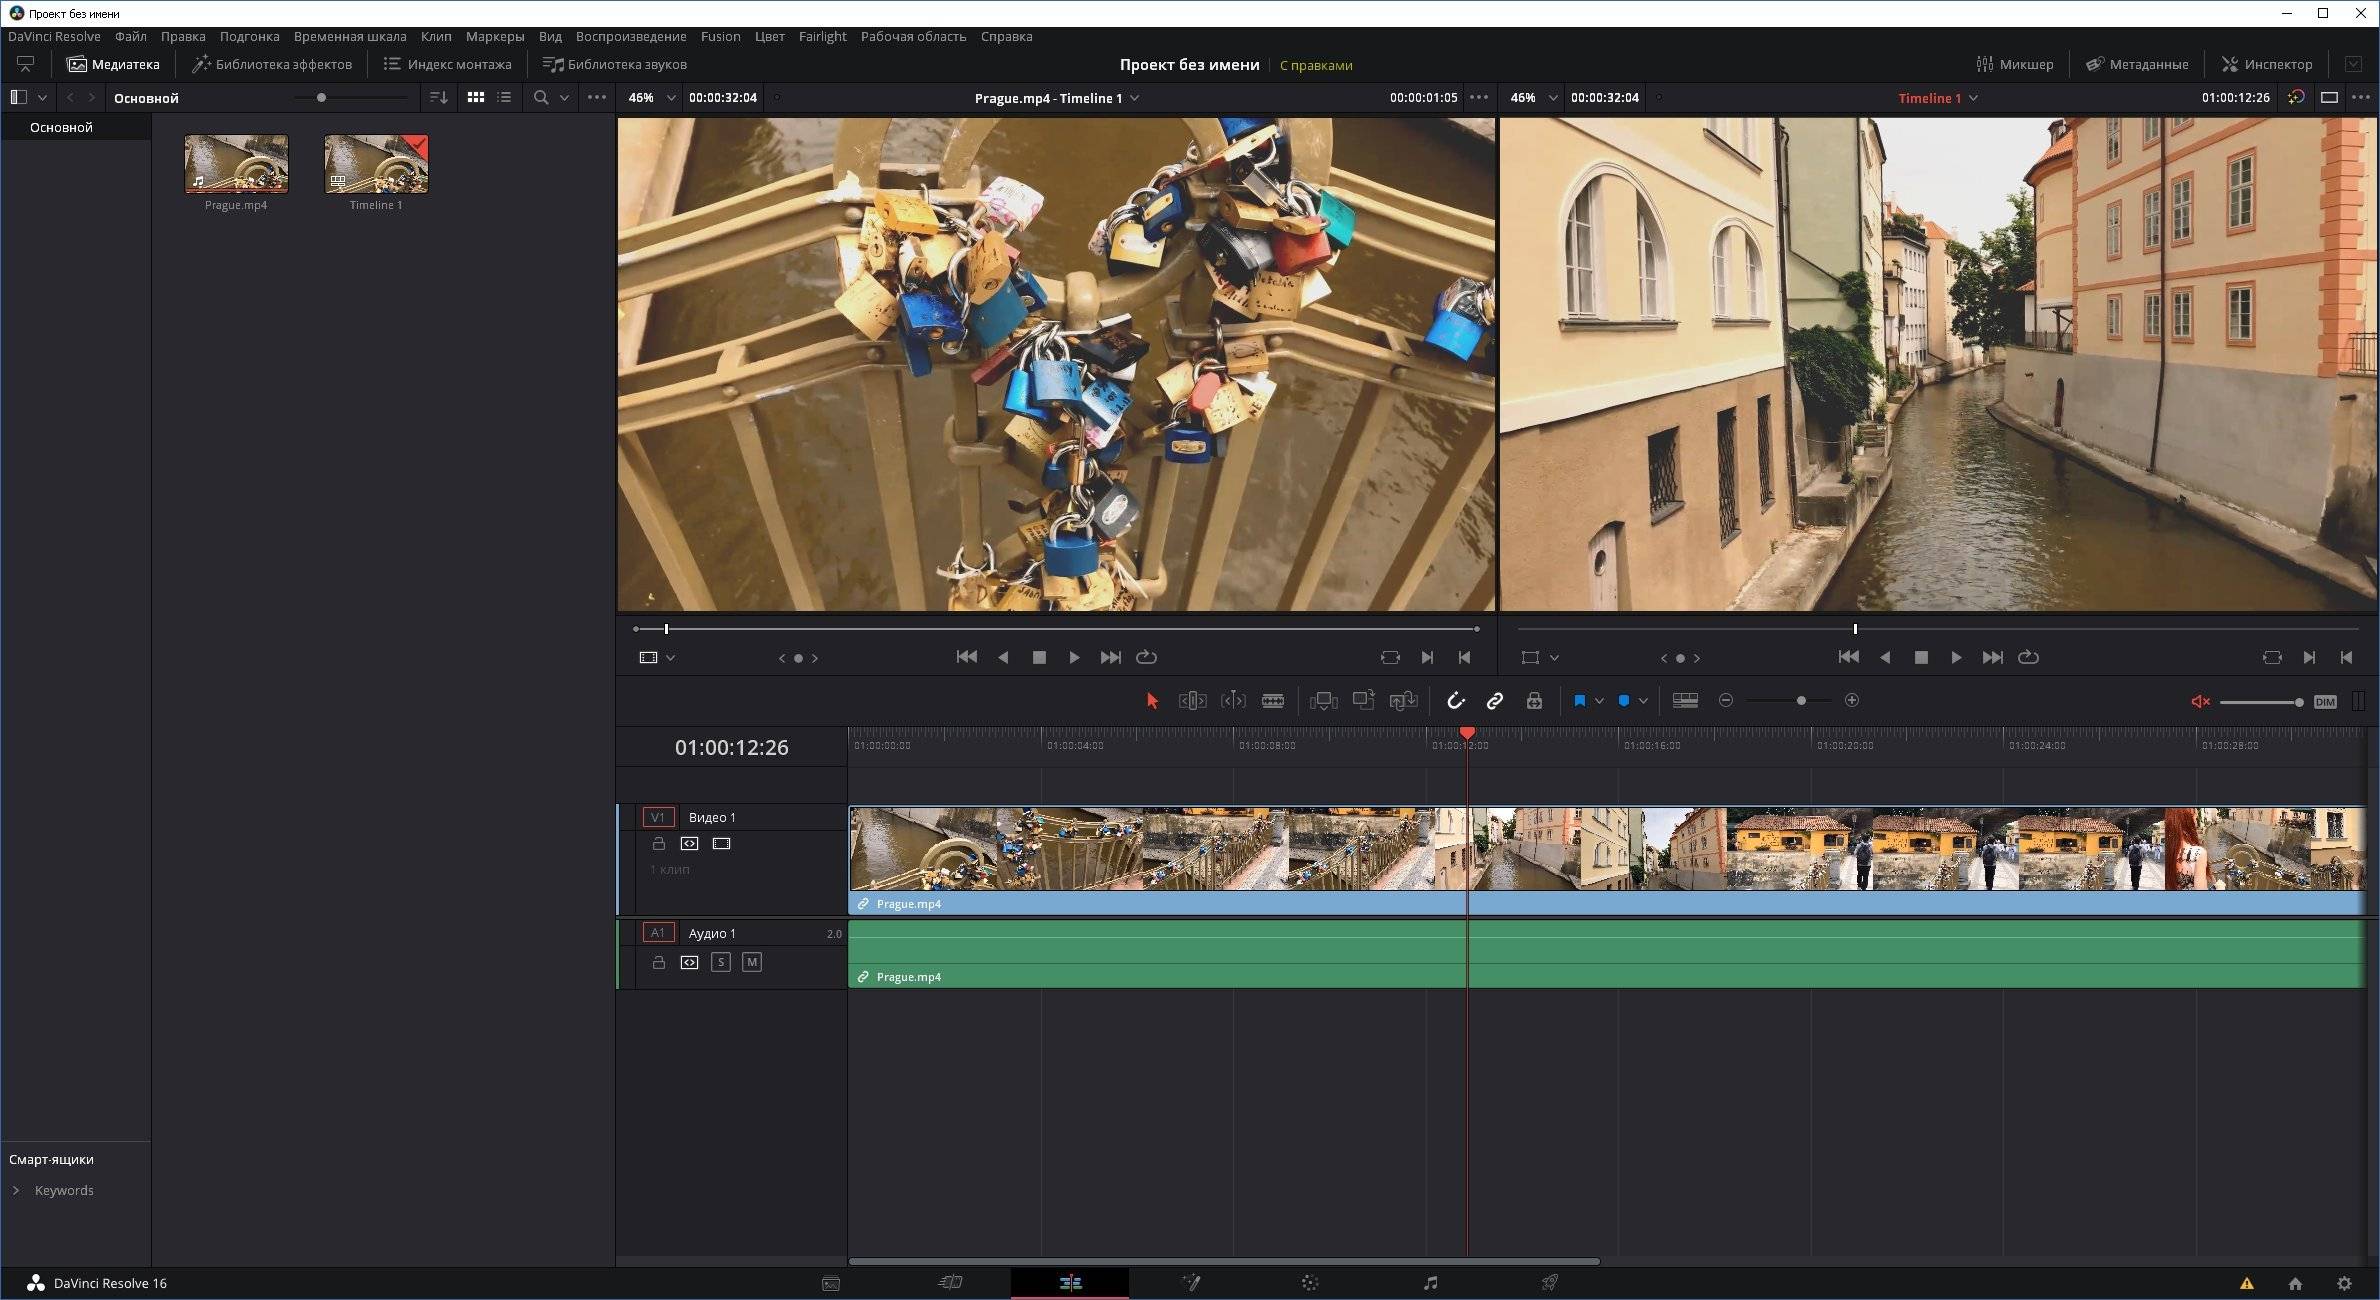The width and height of the screenshot is (2380, 1300).
Task: Open the marker color dropdown arrow
Action: point(1643,701)
